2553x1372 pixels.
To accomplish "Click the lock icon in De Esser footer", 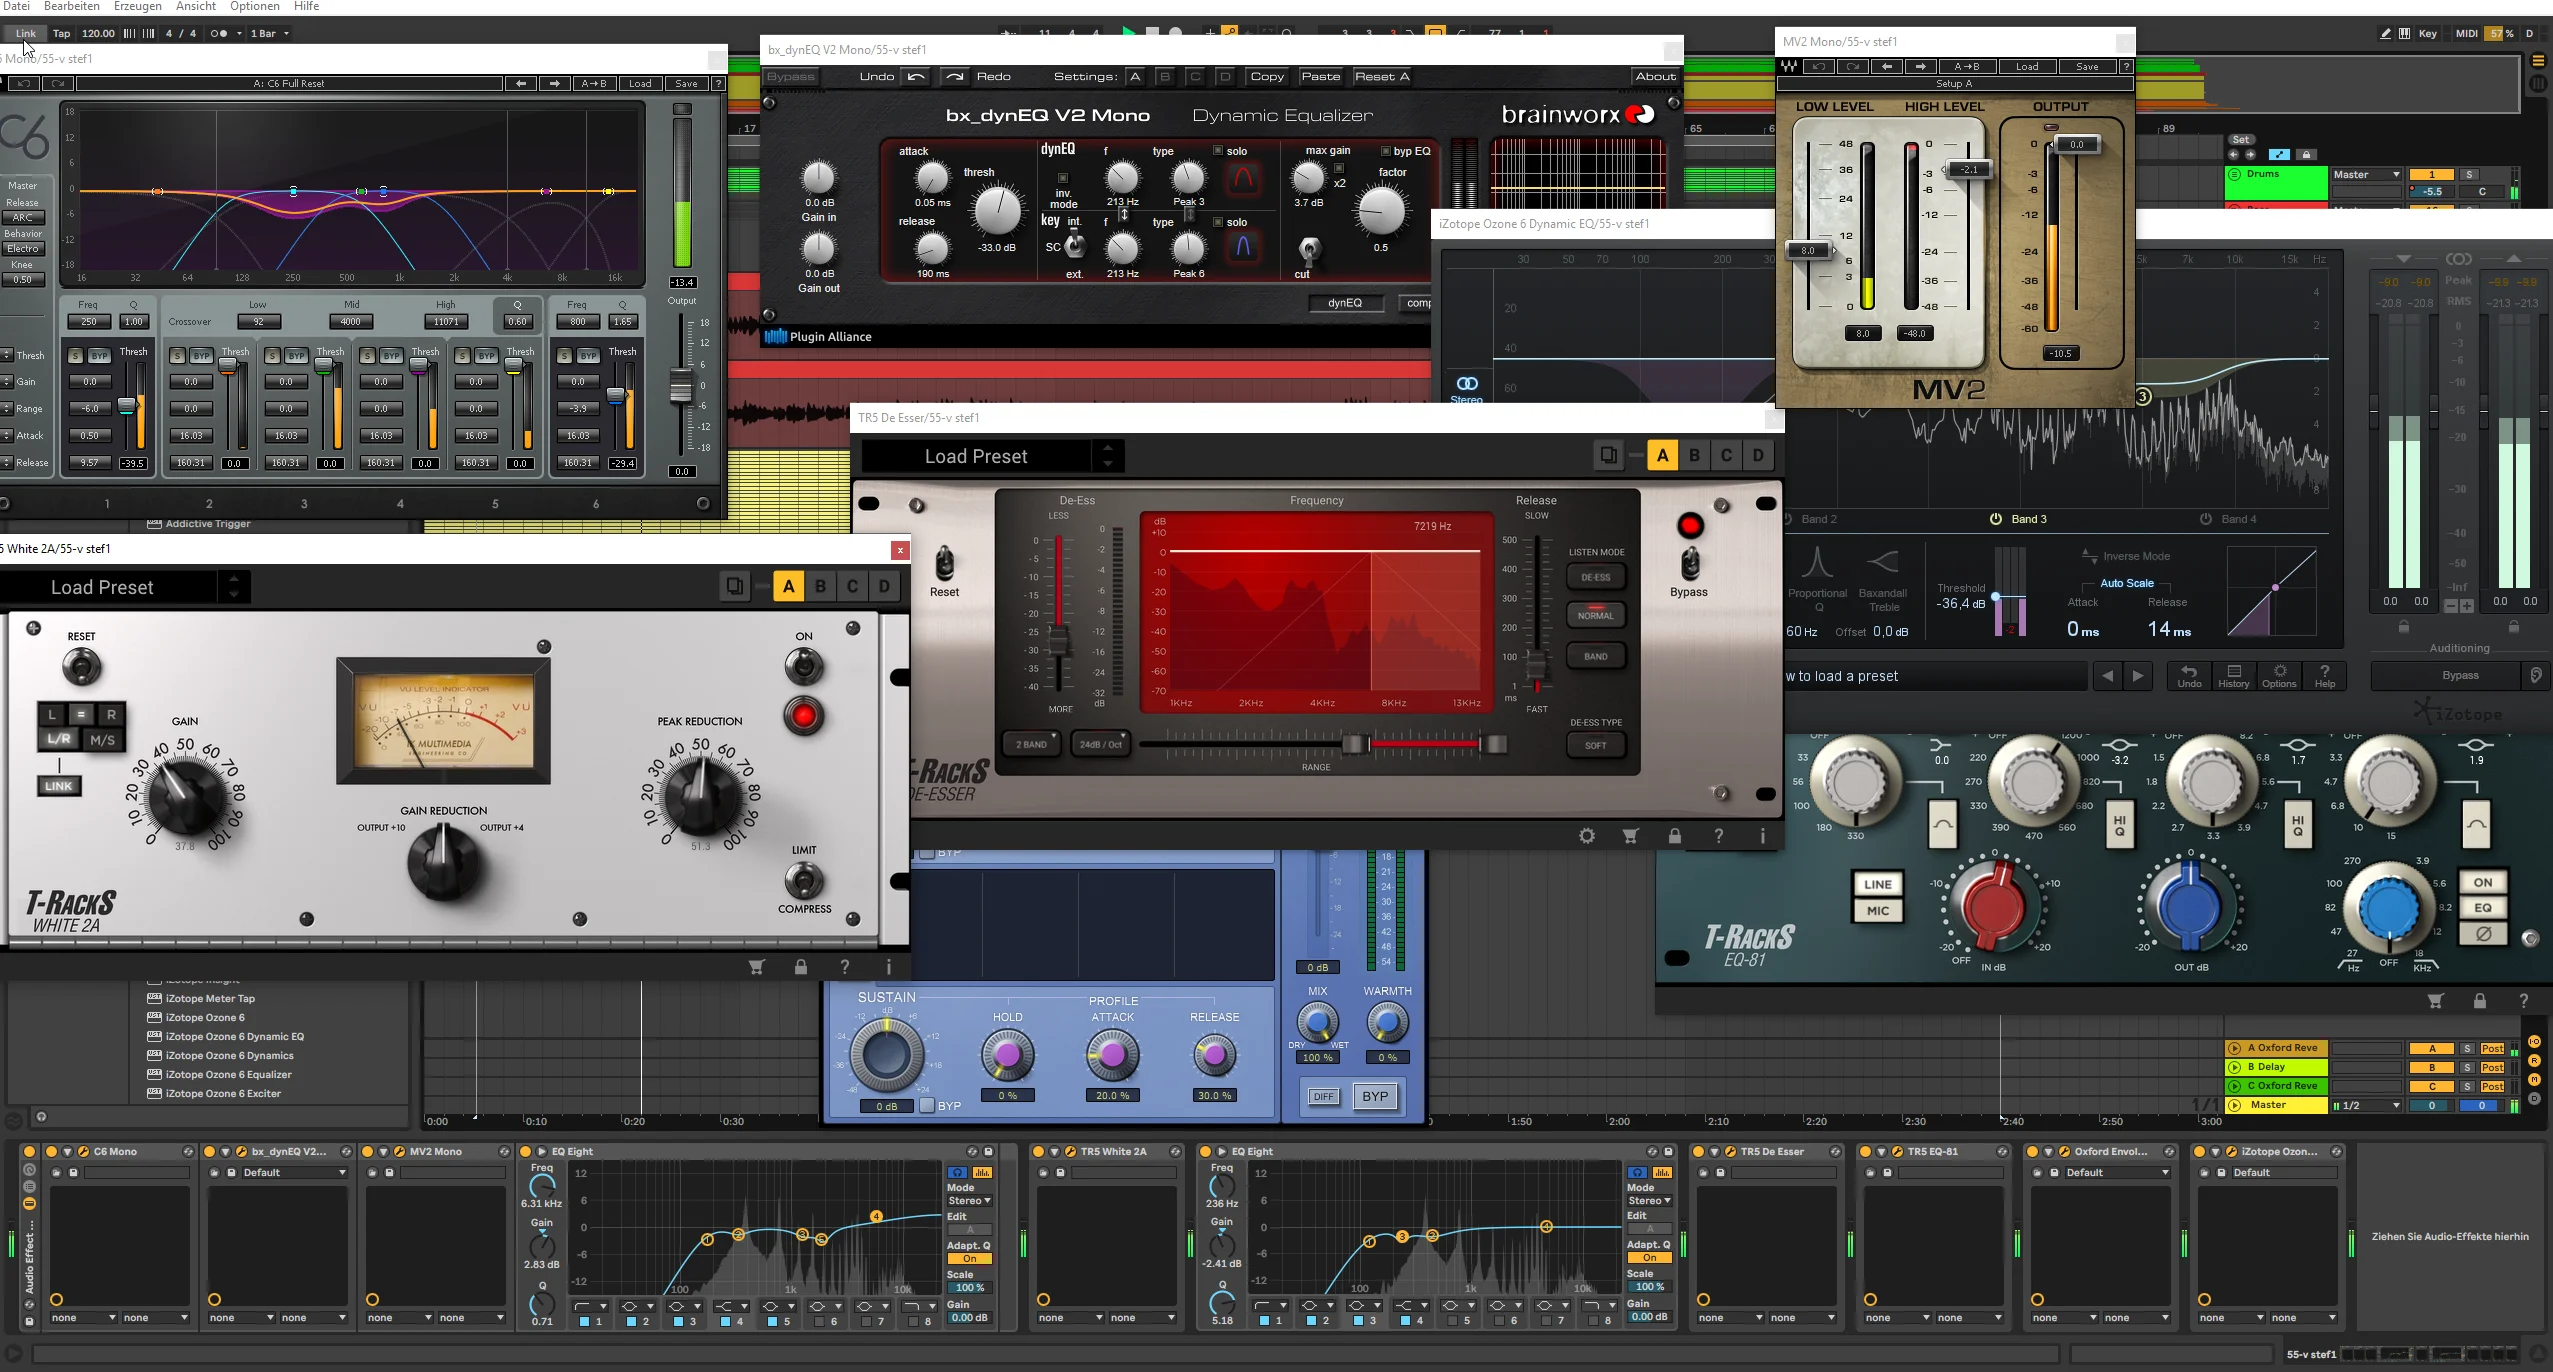I will (x=1675, y=836).
